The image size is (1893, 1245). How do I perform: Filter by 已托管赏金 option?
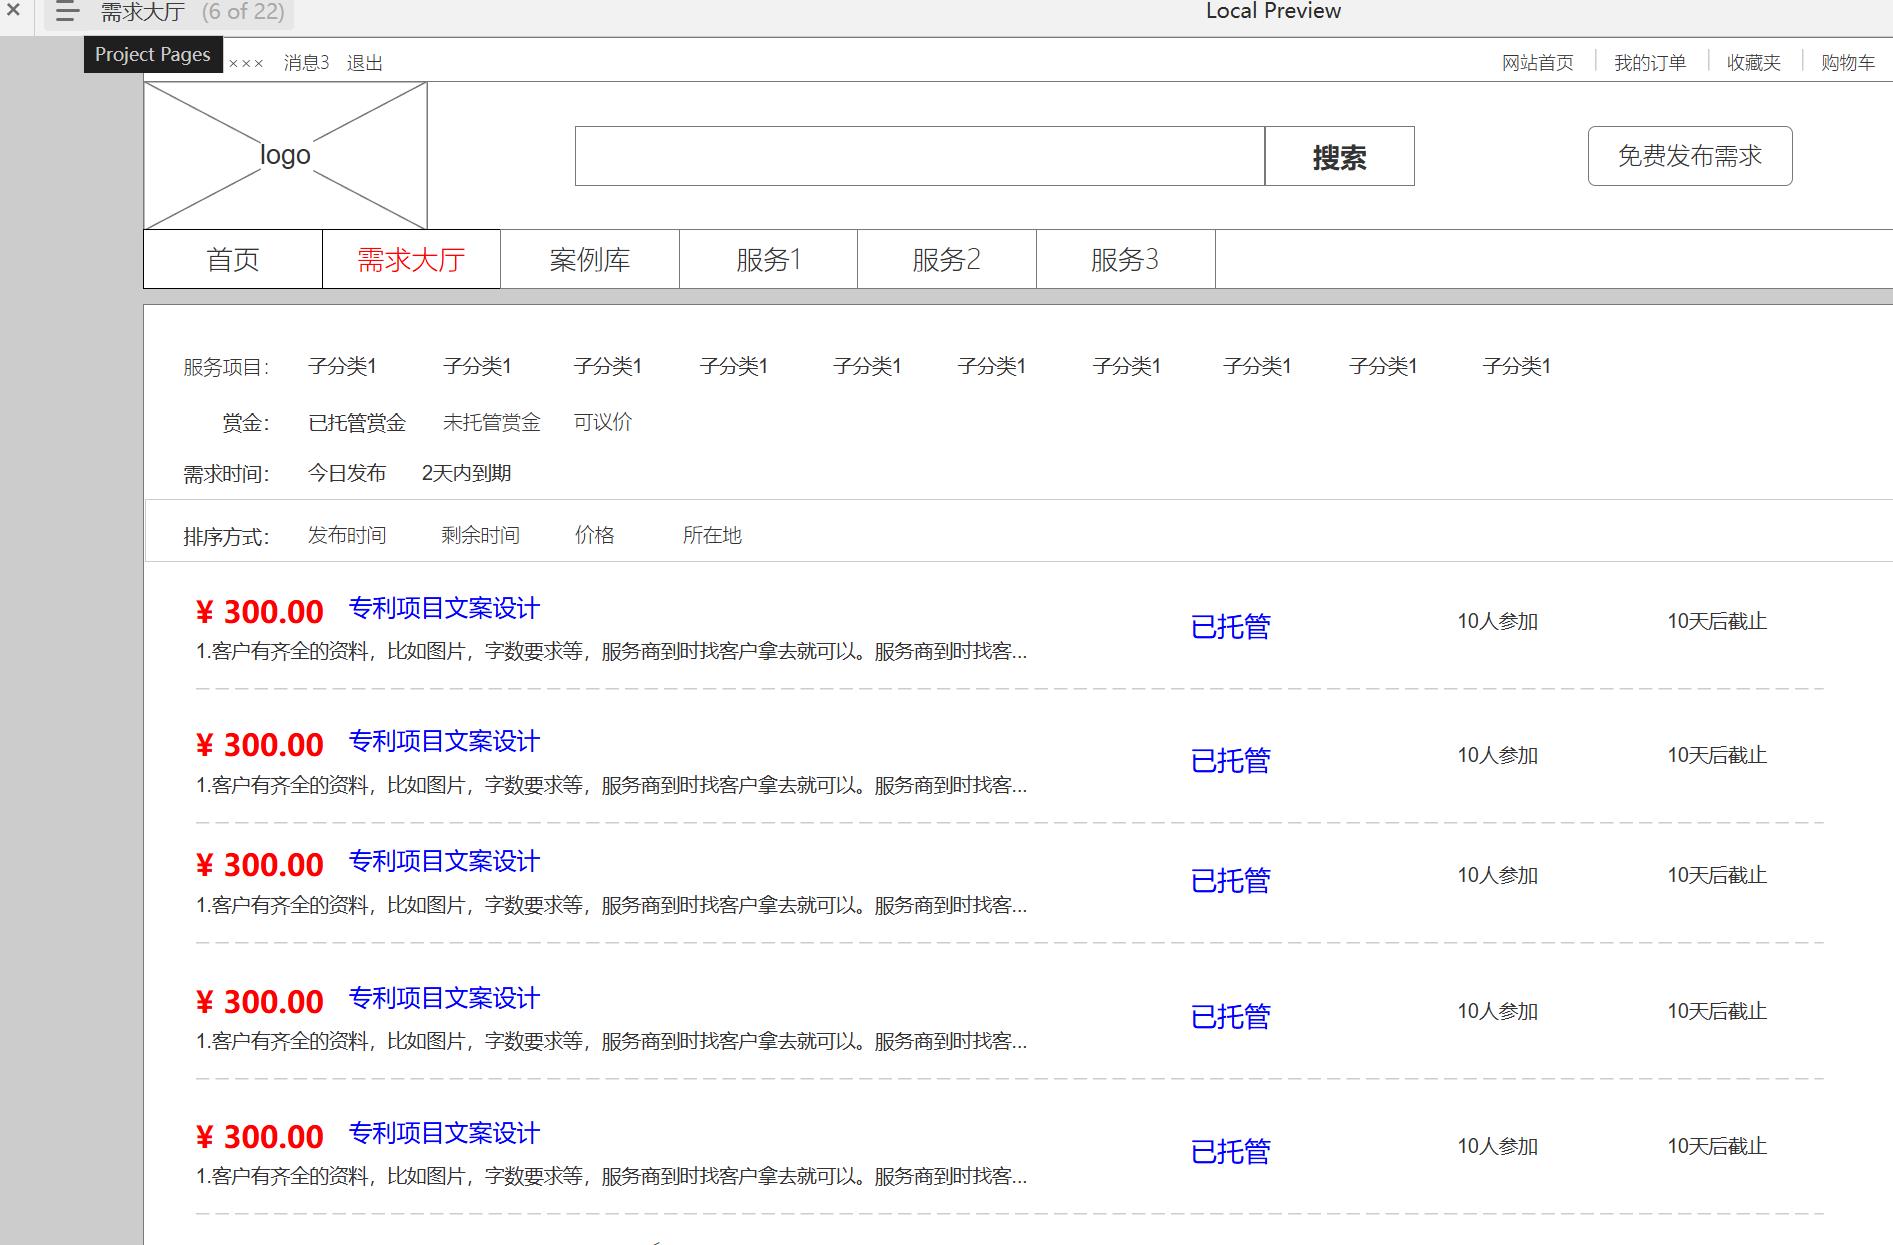point(357,423)
